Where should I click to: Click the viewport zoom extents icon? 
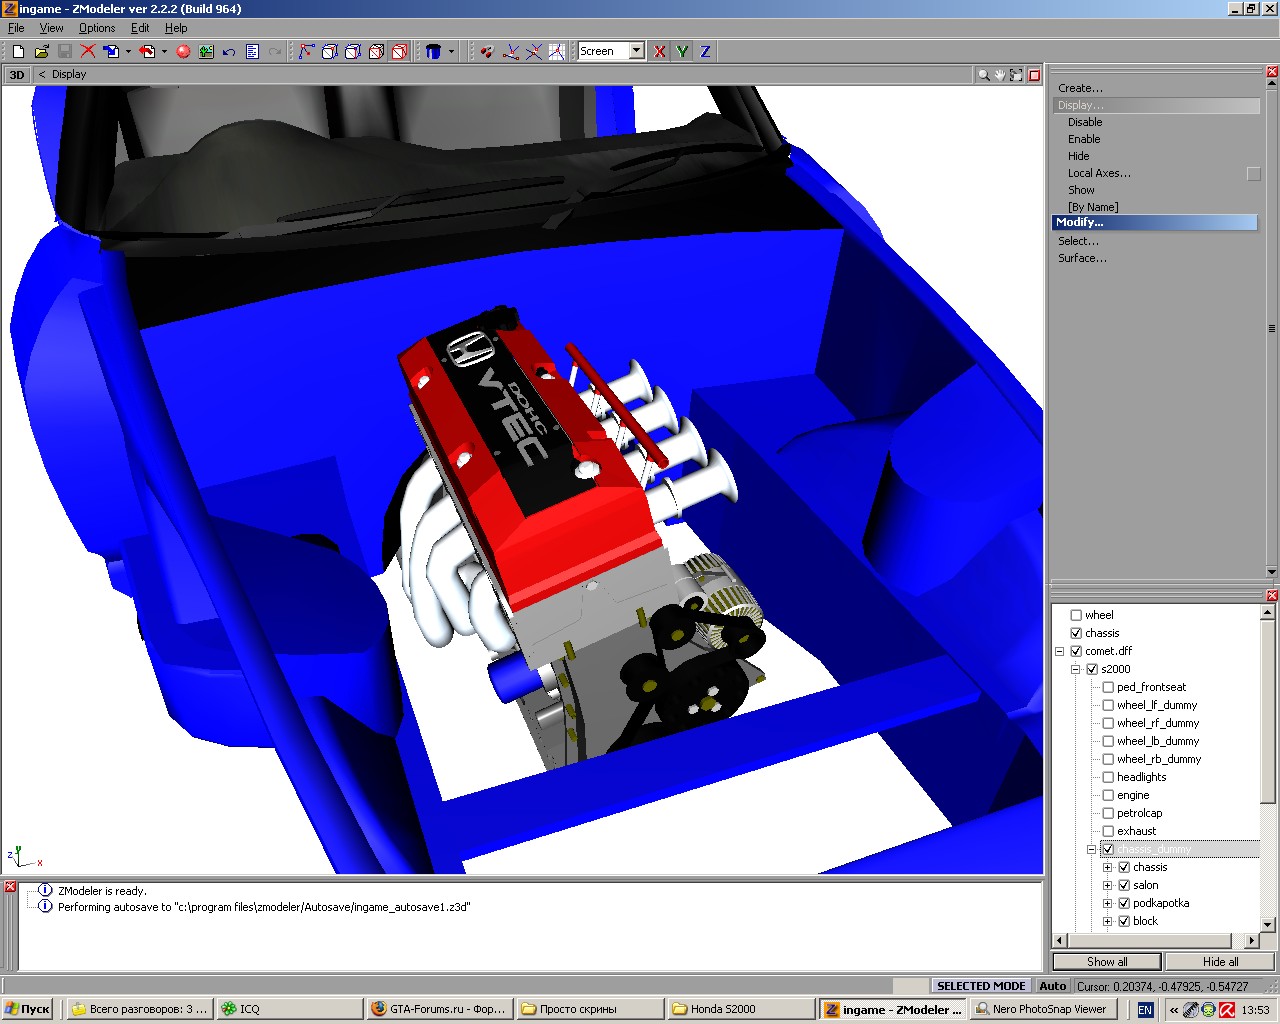[x=1016, y=75]
